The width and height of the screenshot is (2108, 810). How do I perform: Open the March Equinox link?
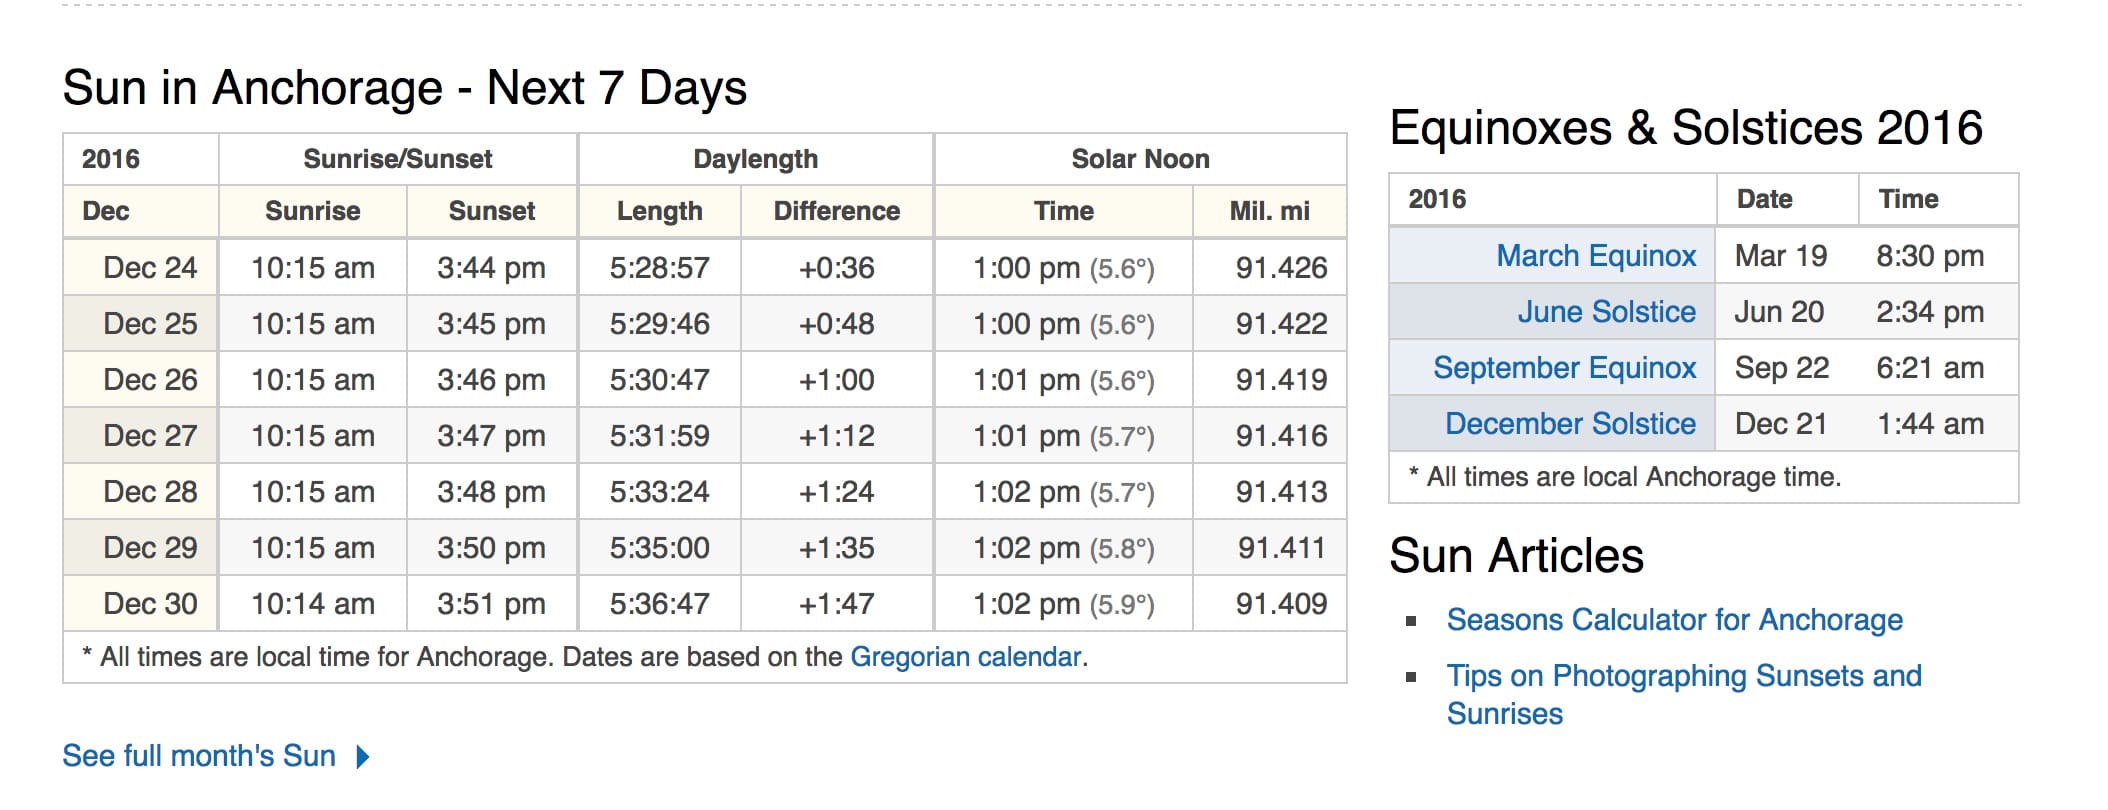tap(1596, 256)
